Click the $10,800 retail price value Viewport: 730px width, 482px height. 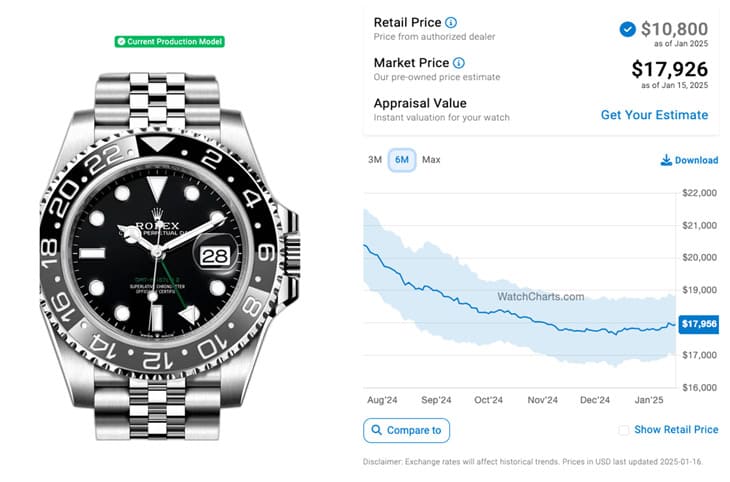(675, 29)
